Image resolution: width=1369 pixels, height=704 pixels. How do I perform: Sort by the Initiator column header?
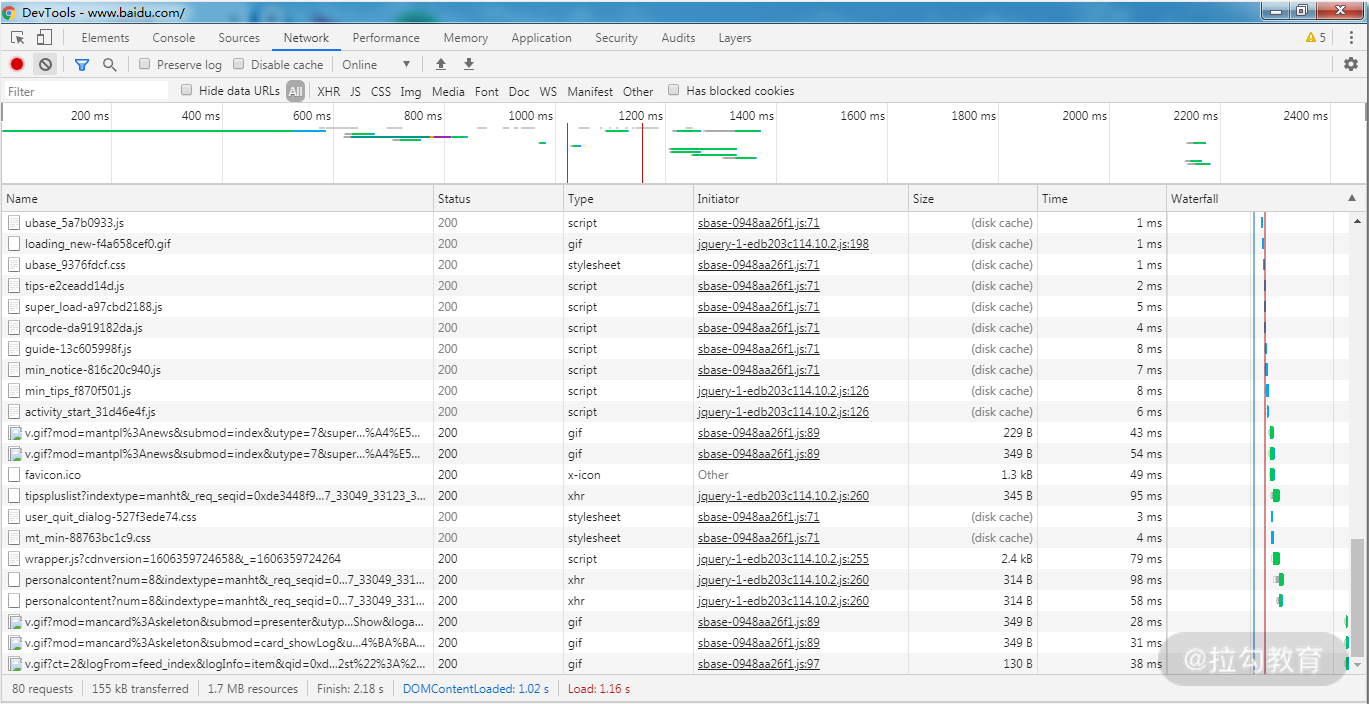click(x=801, y=198)
